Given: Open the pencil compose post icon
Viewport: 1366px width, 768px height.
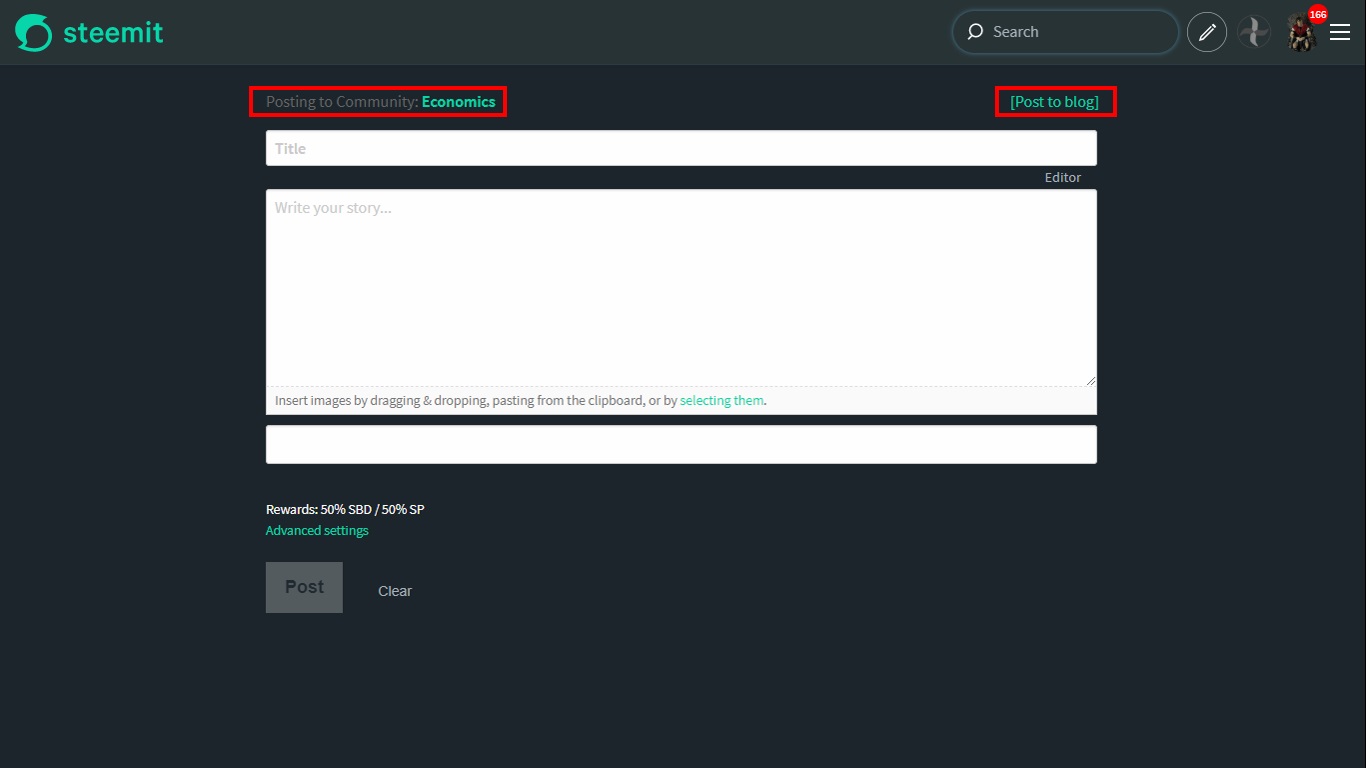Looking at the screenshot, I should click(x=1207, y=32).
